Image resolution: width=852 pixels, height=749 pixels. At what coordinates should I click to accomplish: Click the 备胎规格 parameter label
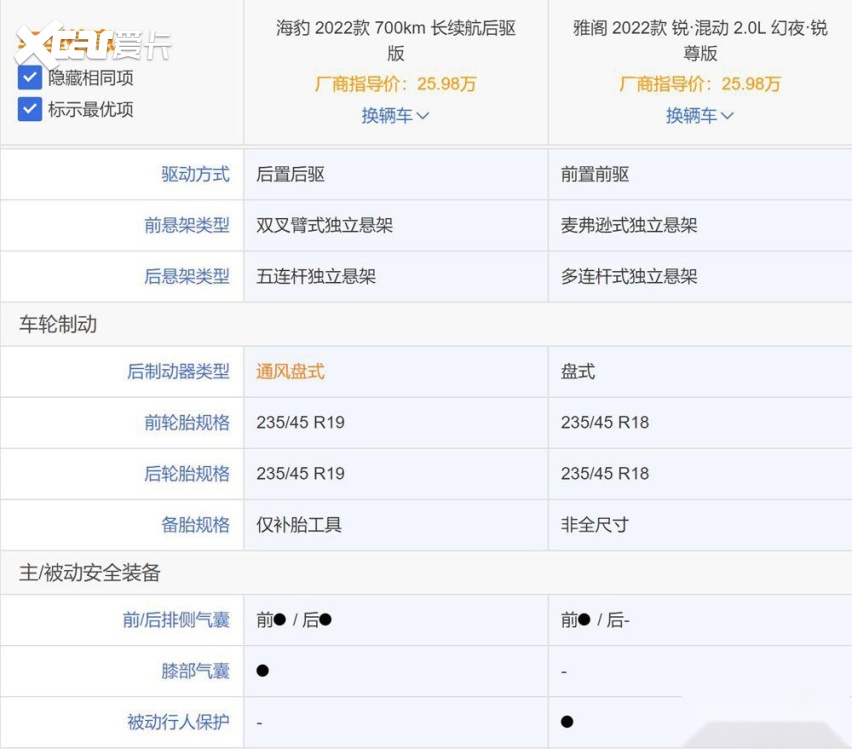195,524
